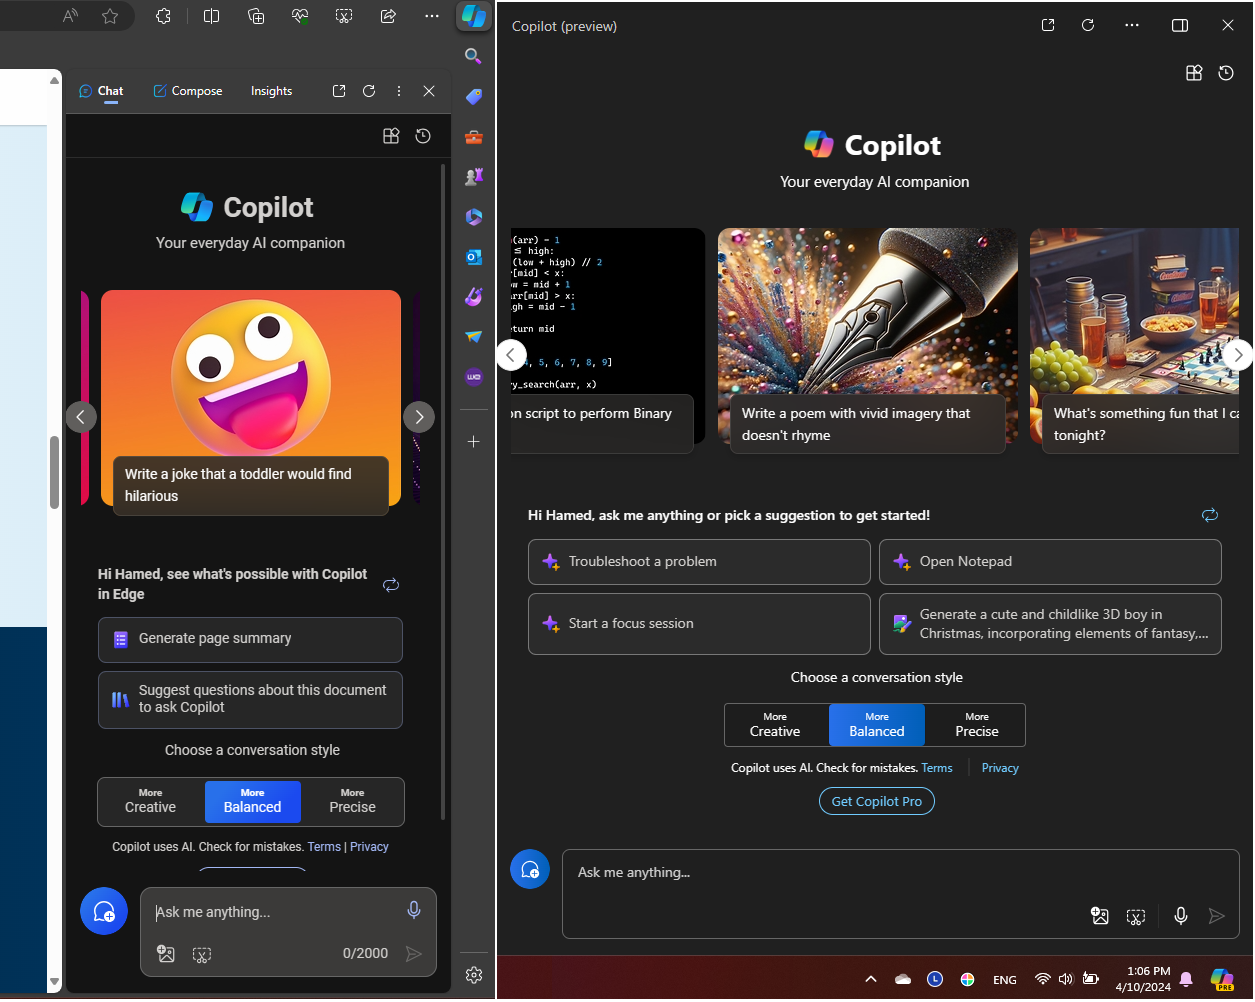Select More Precise style in Copilot preview

[976, 725]
